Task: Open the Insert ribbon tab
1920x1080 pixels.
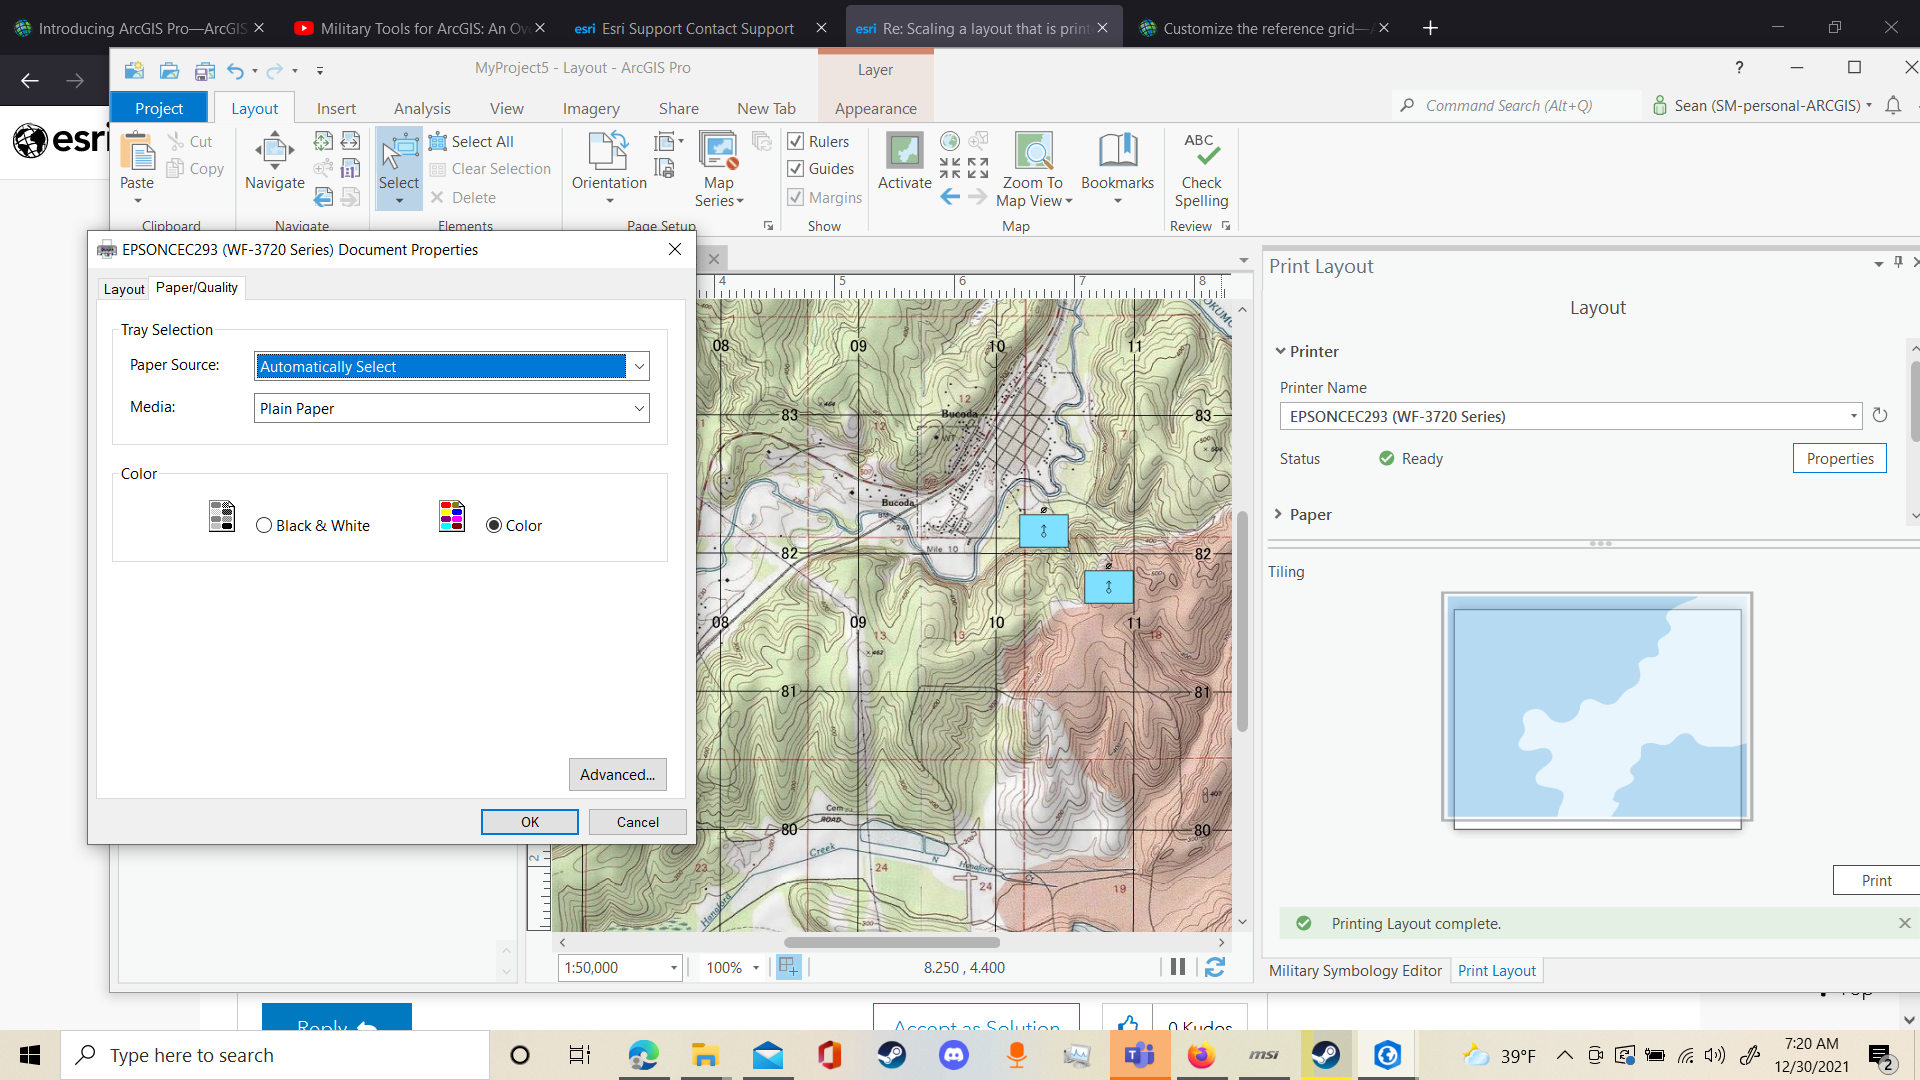Action: pyautogui.click(x=336, y=107)
